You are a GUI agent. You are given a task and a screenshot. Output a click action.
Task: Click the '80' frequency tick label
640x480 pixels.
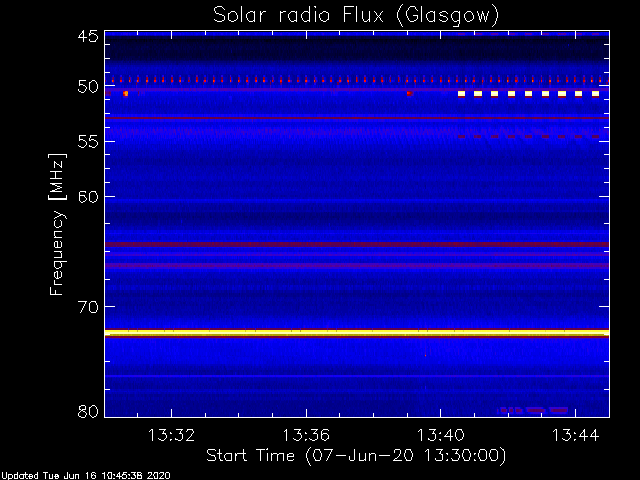coord(88,411)
